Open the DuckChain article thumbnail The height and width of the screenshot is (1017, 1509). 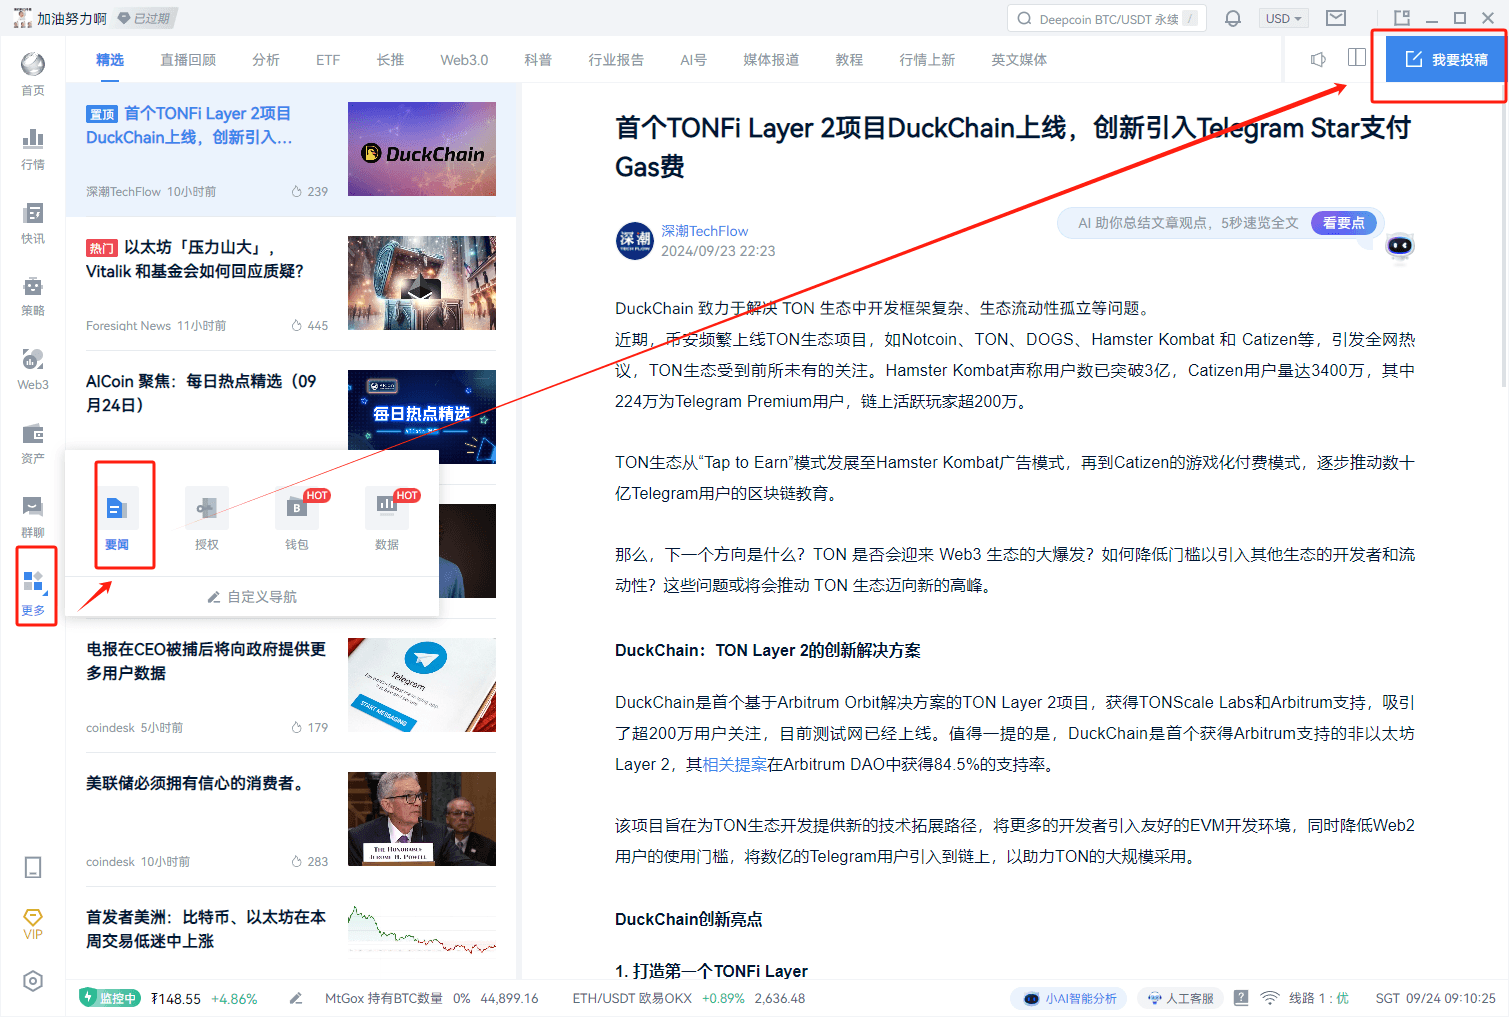tap(422, 149)
